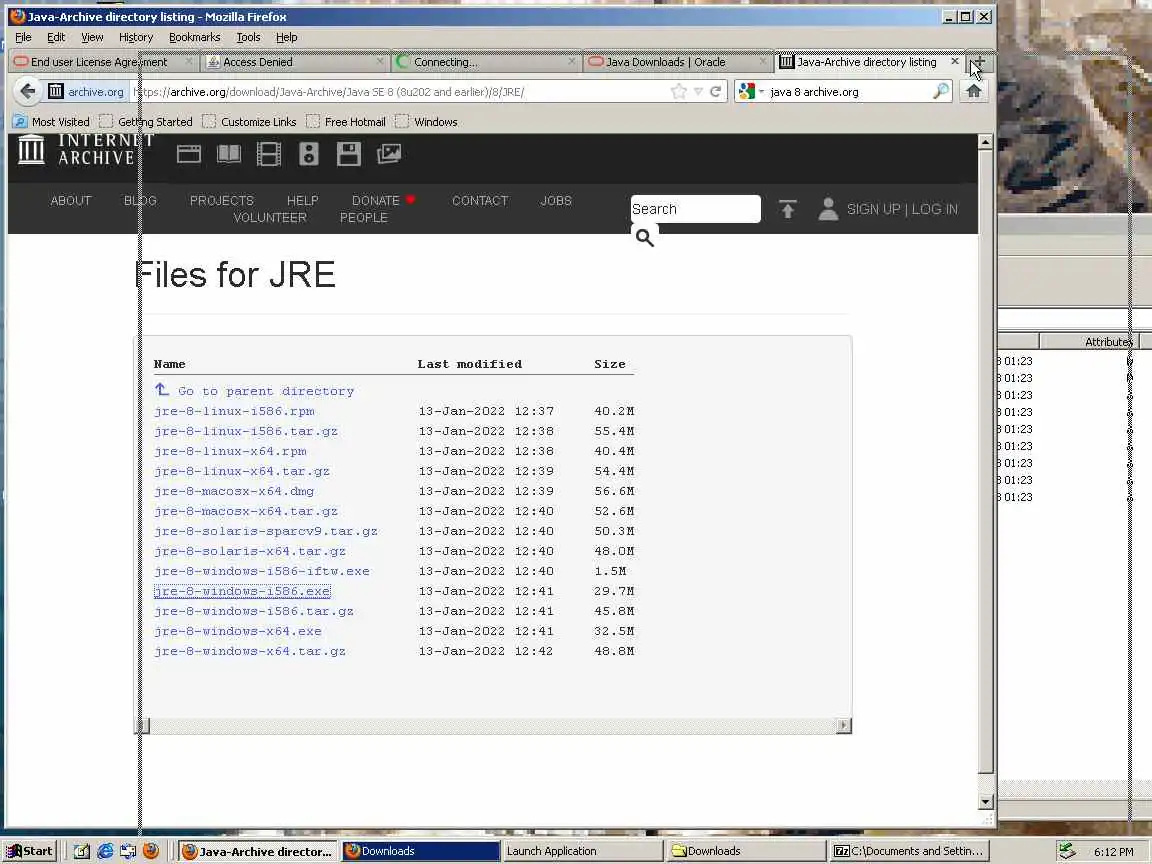Open the Web (Wayback) media icon
Viewport: 1152px width, 864px height.
pyautogui.click(x=189, y=154)
